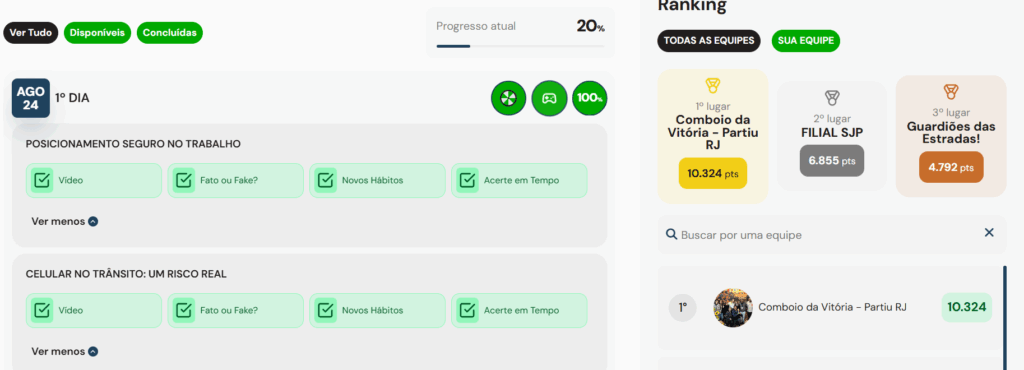This screenshot has width=1024, height=370.
Task: Click the 1º position badge in ranking list
Action: (683, 307)
